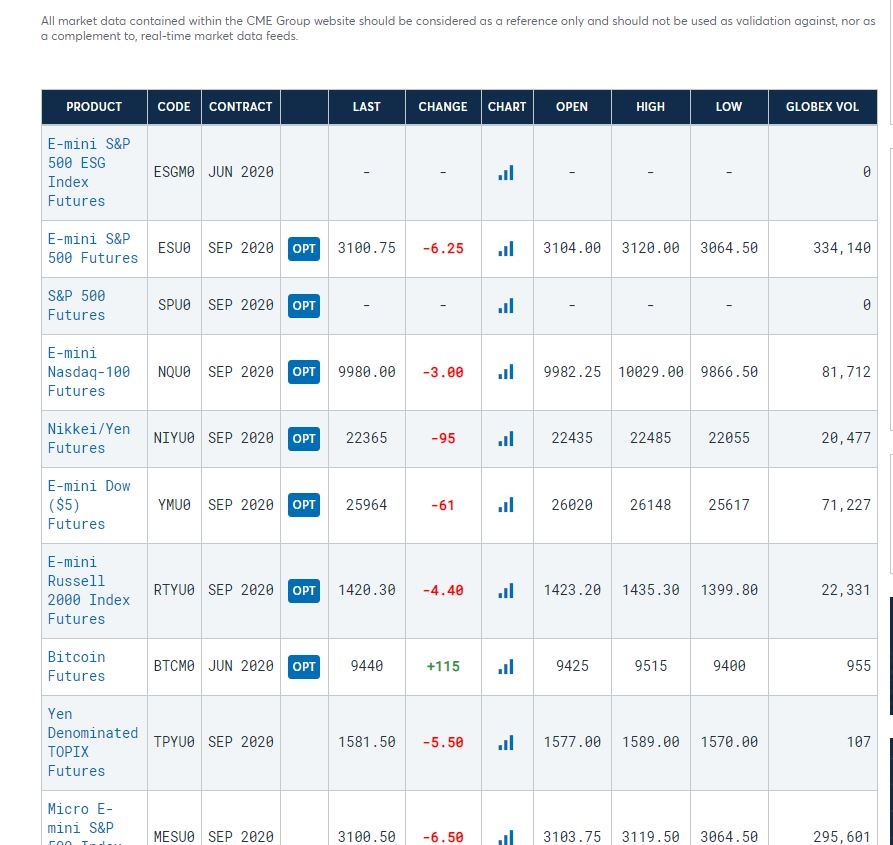This screenshot has height=845, width=893.
Task: Click the CODE column header
Action: click(x=174, y=107)
